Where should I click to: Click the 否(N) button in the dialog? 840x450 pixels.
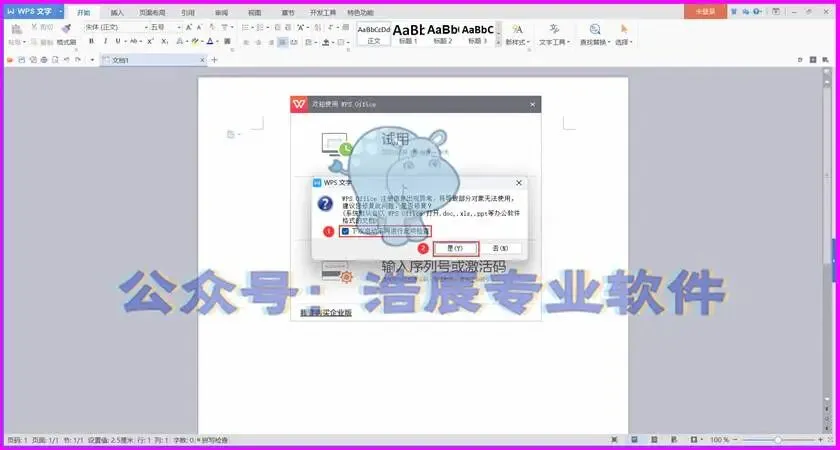pos(500,249)
